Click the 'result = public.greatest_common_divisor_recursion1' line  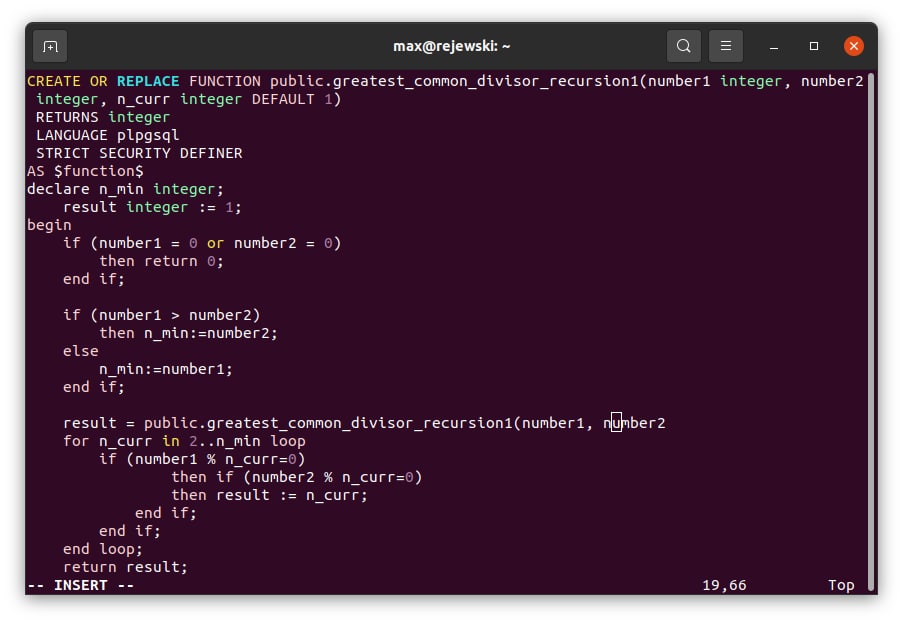[x=365, y=423]
